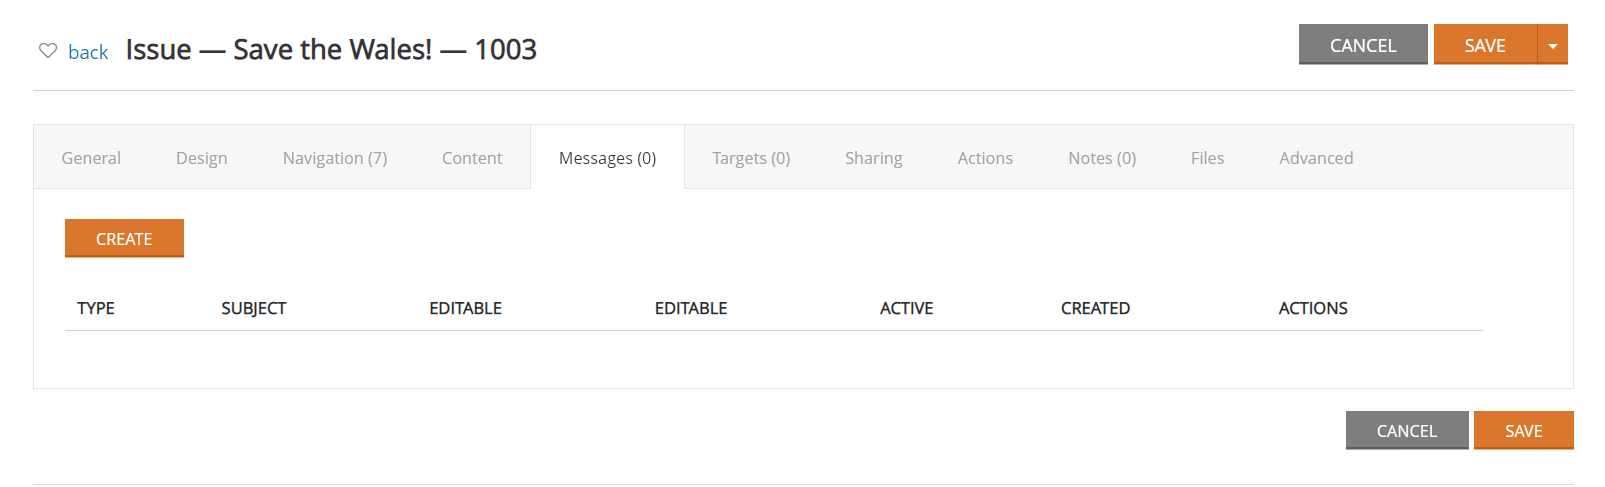Switch to the Targets (0) tab
Screen dimensions: 1605x487
(751, 158)
